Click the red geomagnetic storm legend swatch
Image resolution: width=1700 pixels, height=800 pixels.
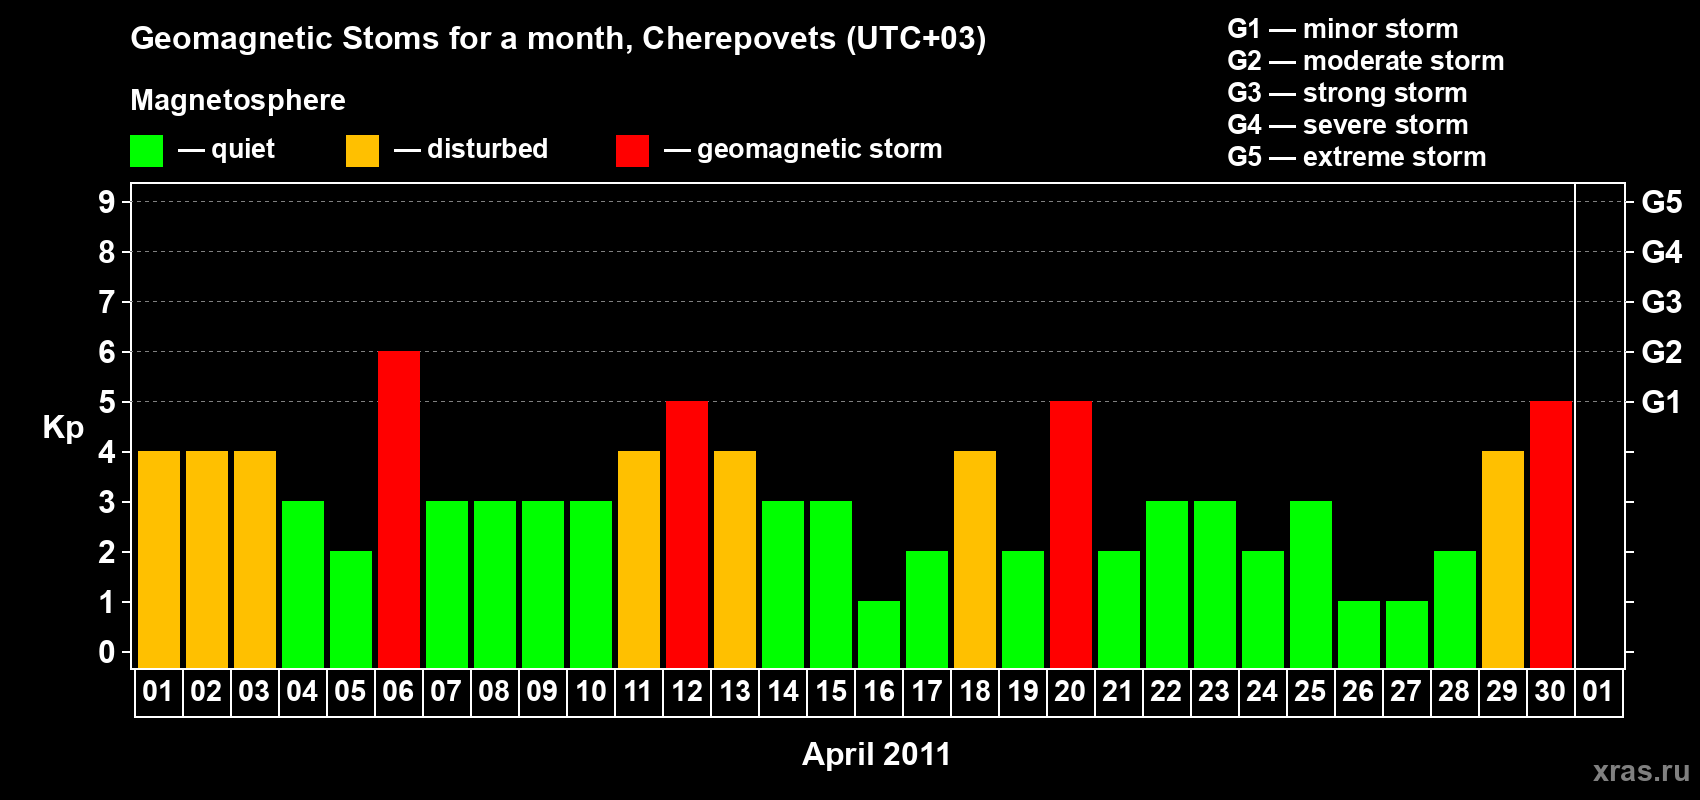point(632,151)
